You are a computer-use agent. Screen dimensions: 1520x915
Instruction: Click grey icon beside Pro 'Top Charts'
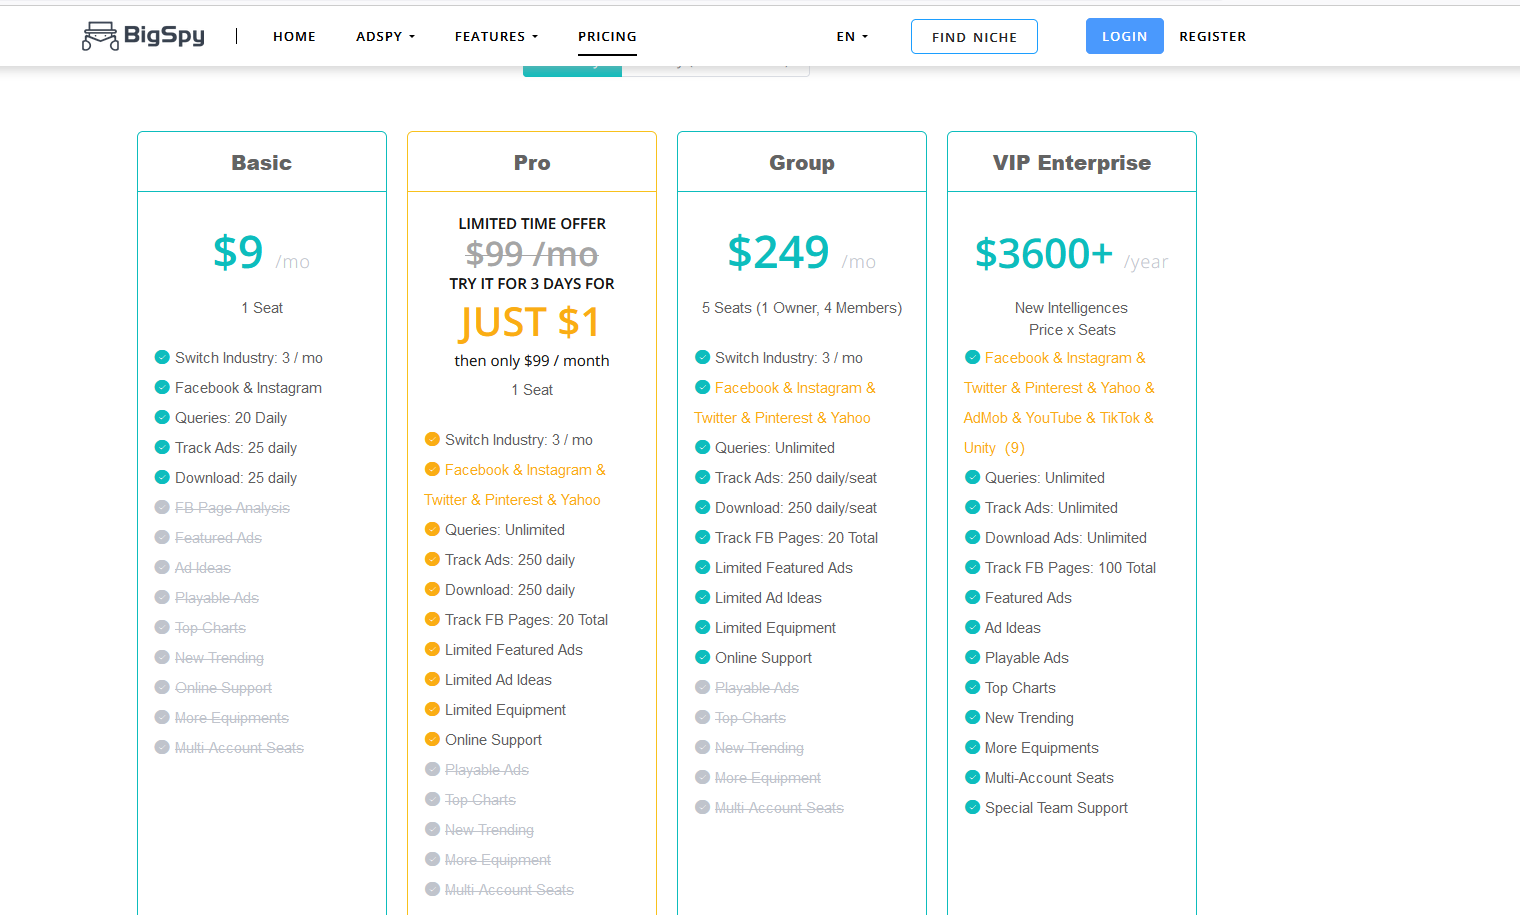[x=432, y=799]
